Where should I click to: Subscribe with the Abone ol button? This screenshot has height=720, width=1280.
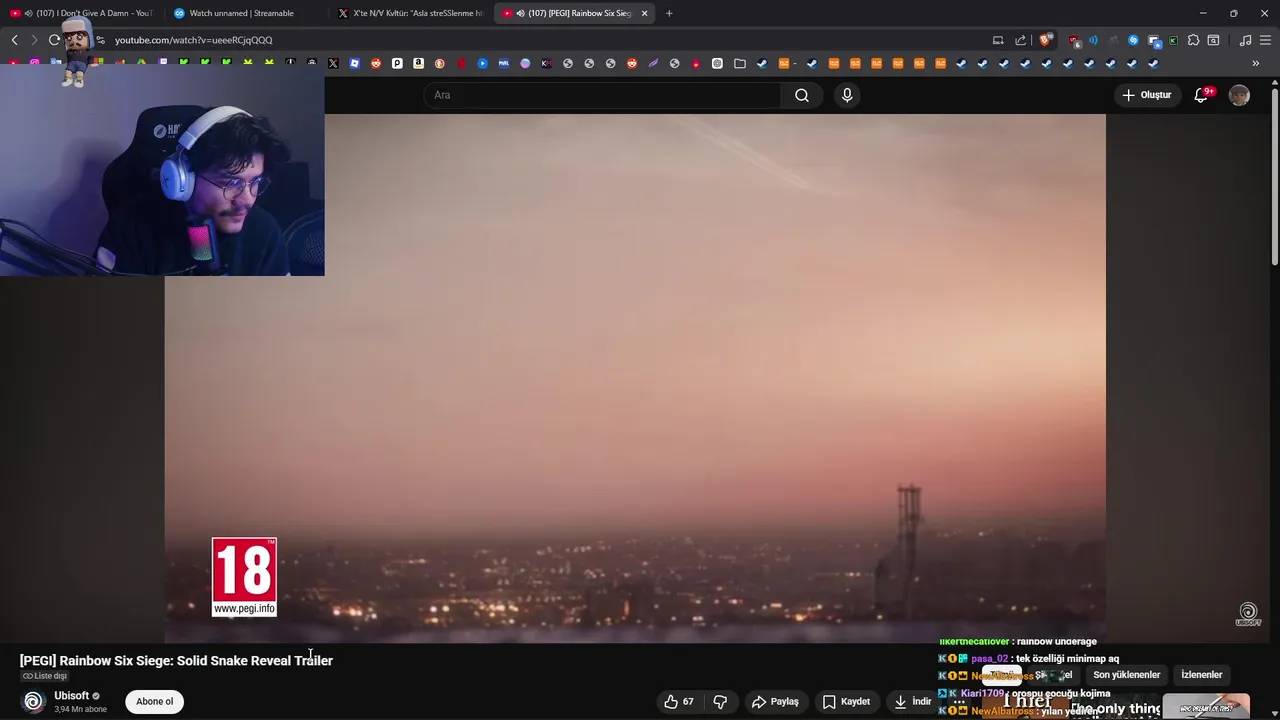pyautogui.click(x=154, y=701)
